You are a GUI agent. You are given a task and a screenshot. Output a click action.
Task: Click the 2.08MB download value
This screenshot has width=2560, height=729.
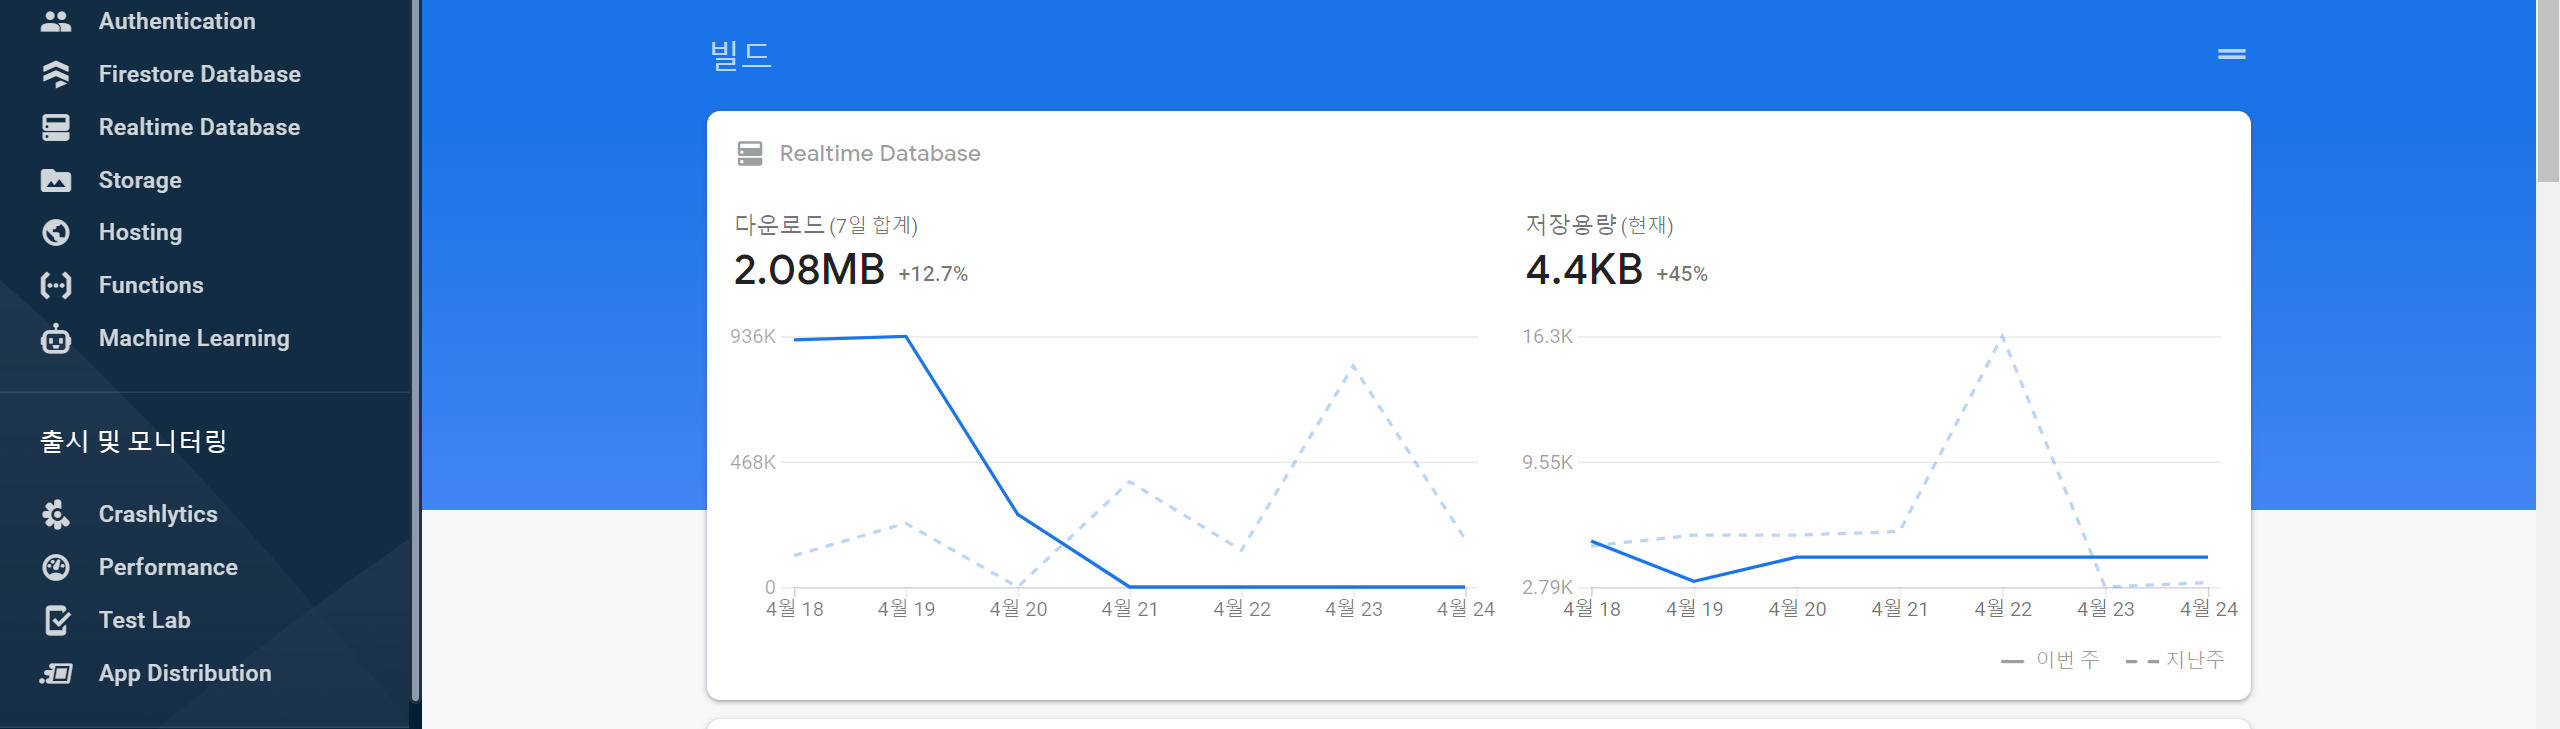tap(809, 270)
